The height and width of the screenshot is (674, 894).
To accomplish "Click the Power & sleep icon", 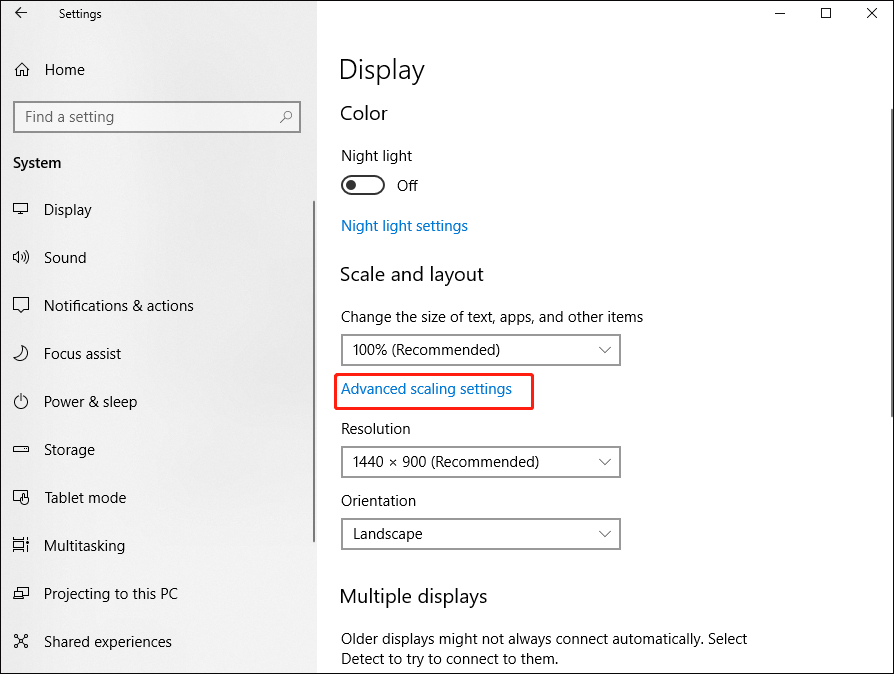I will coord(21,401).
